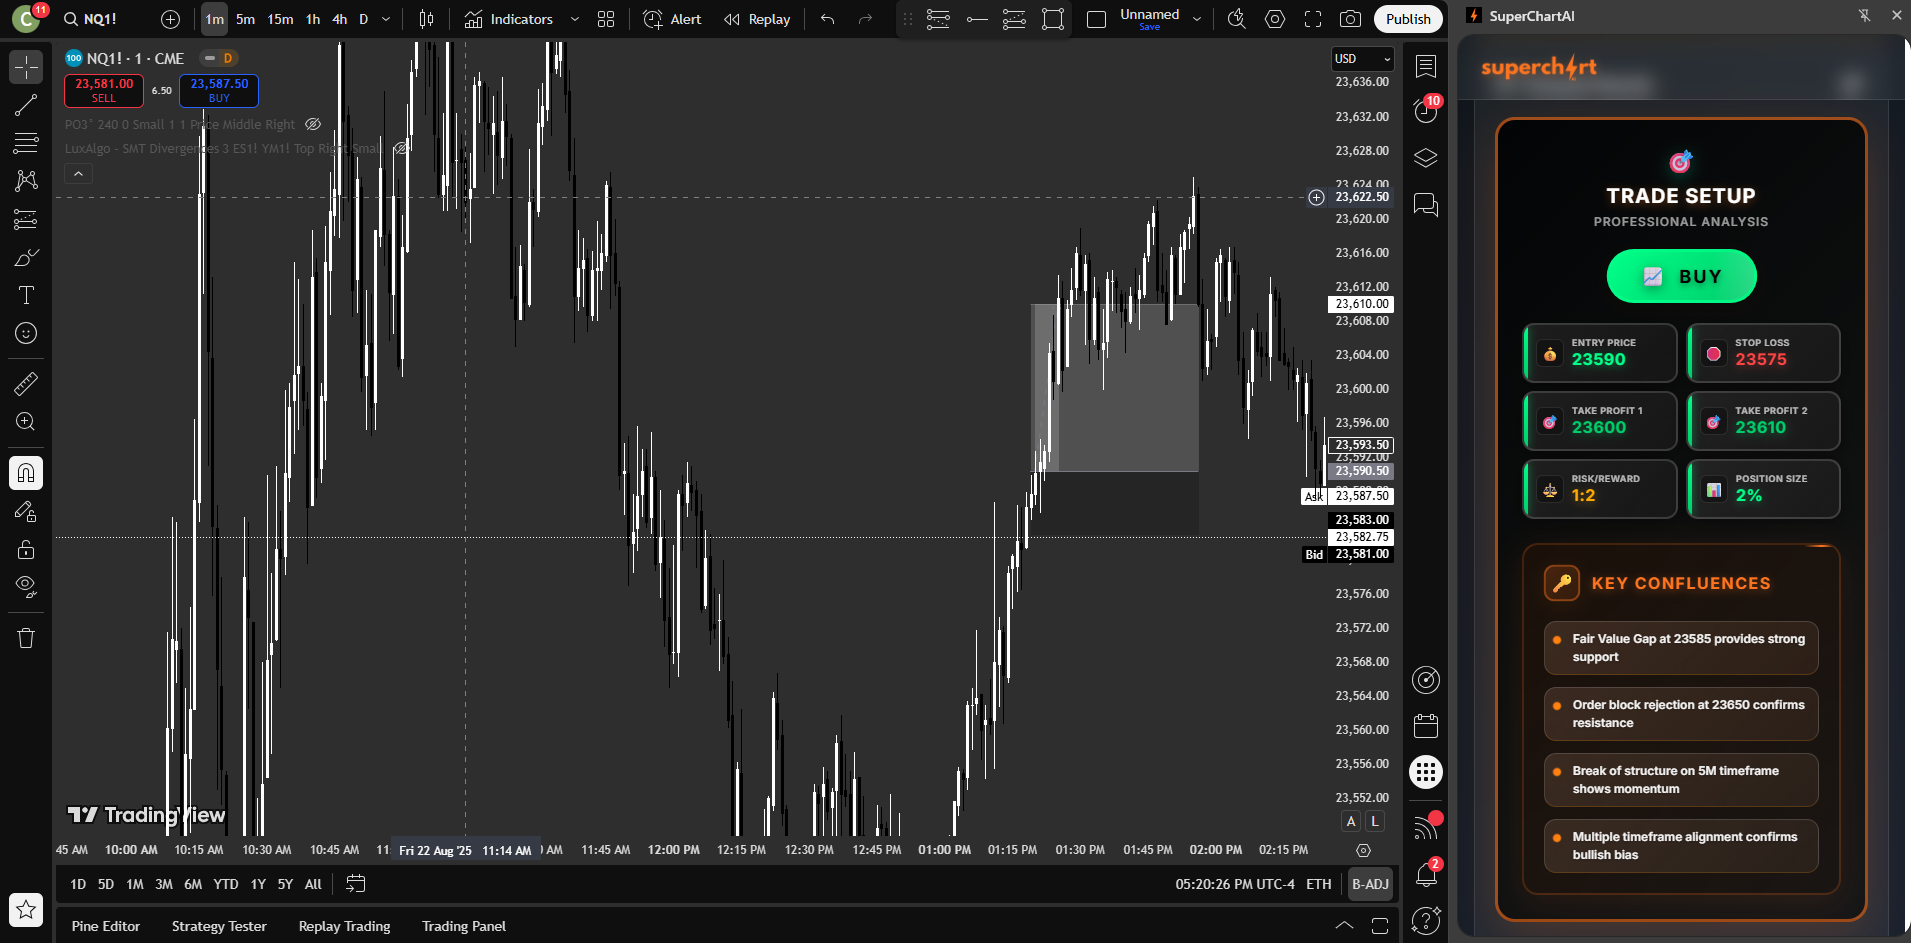Open the economic calendar panel
Viewport: 1911px width, 943px height.
click(1426, 725)
